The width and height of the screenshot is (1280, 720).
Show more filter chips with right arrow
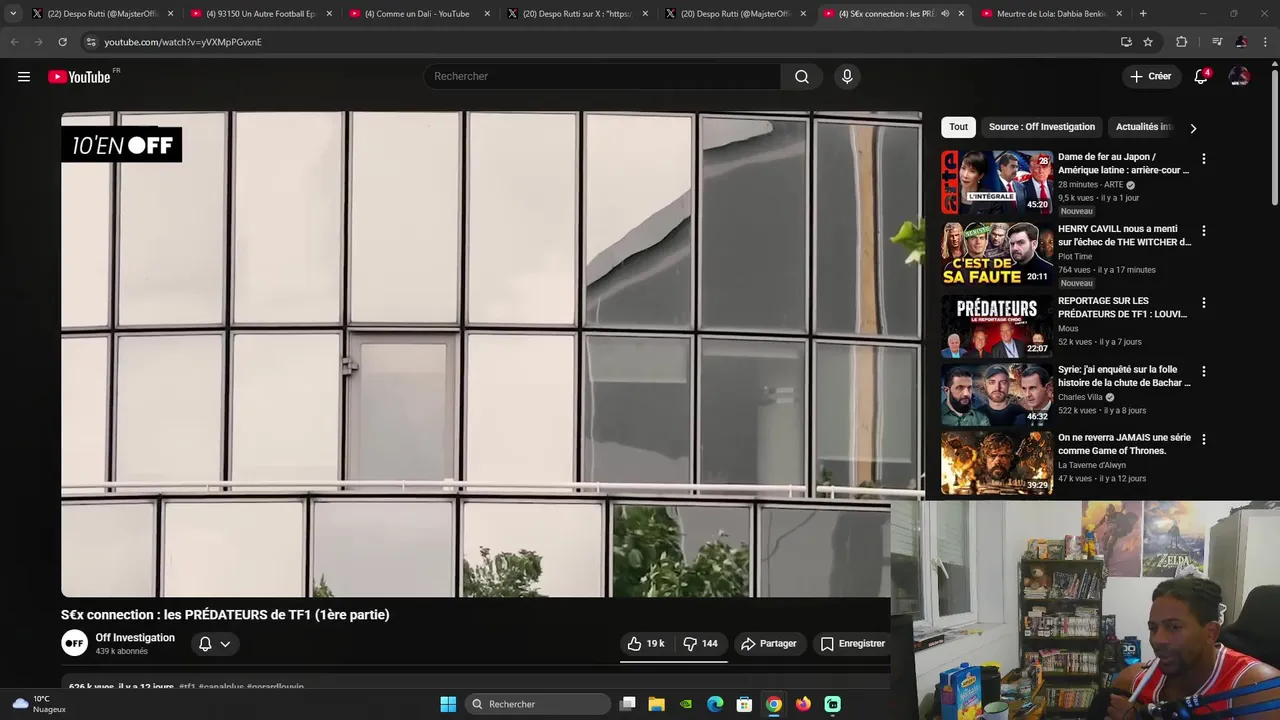point(1192,128)
